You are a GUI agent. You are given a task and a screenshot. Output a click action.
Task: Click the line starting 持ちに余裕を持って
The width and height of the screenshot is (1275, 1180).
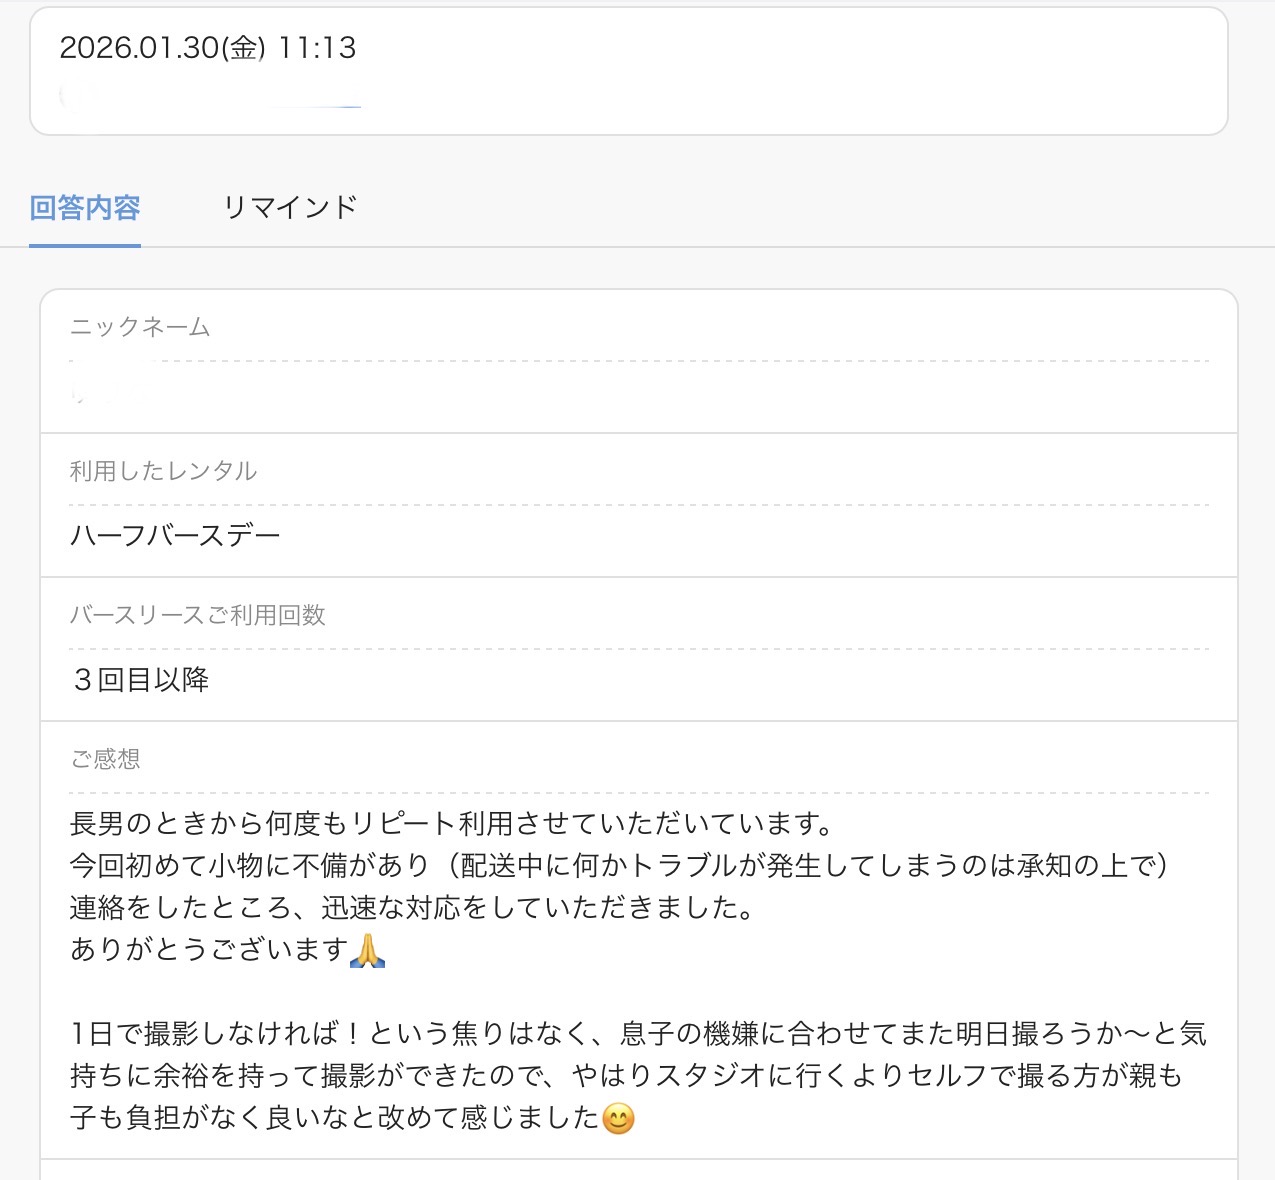pos(626,1075)
